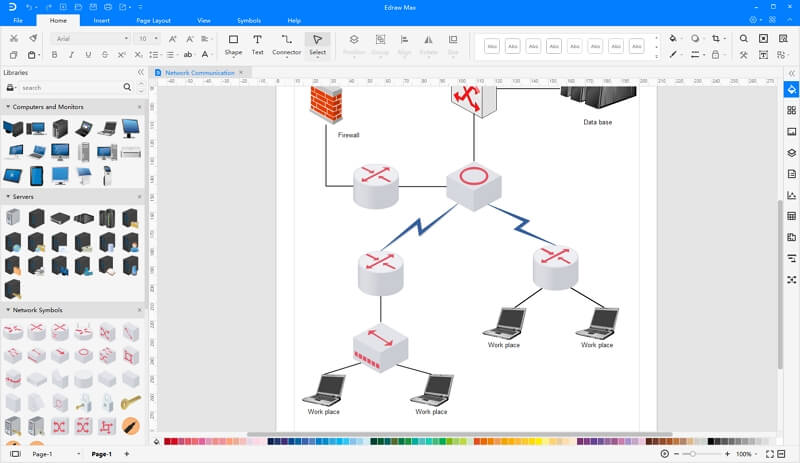Screen dimensions: 800x463
Task: Select the Text tool in the ribbon
Action: [x=257, y=45]
